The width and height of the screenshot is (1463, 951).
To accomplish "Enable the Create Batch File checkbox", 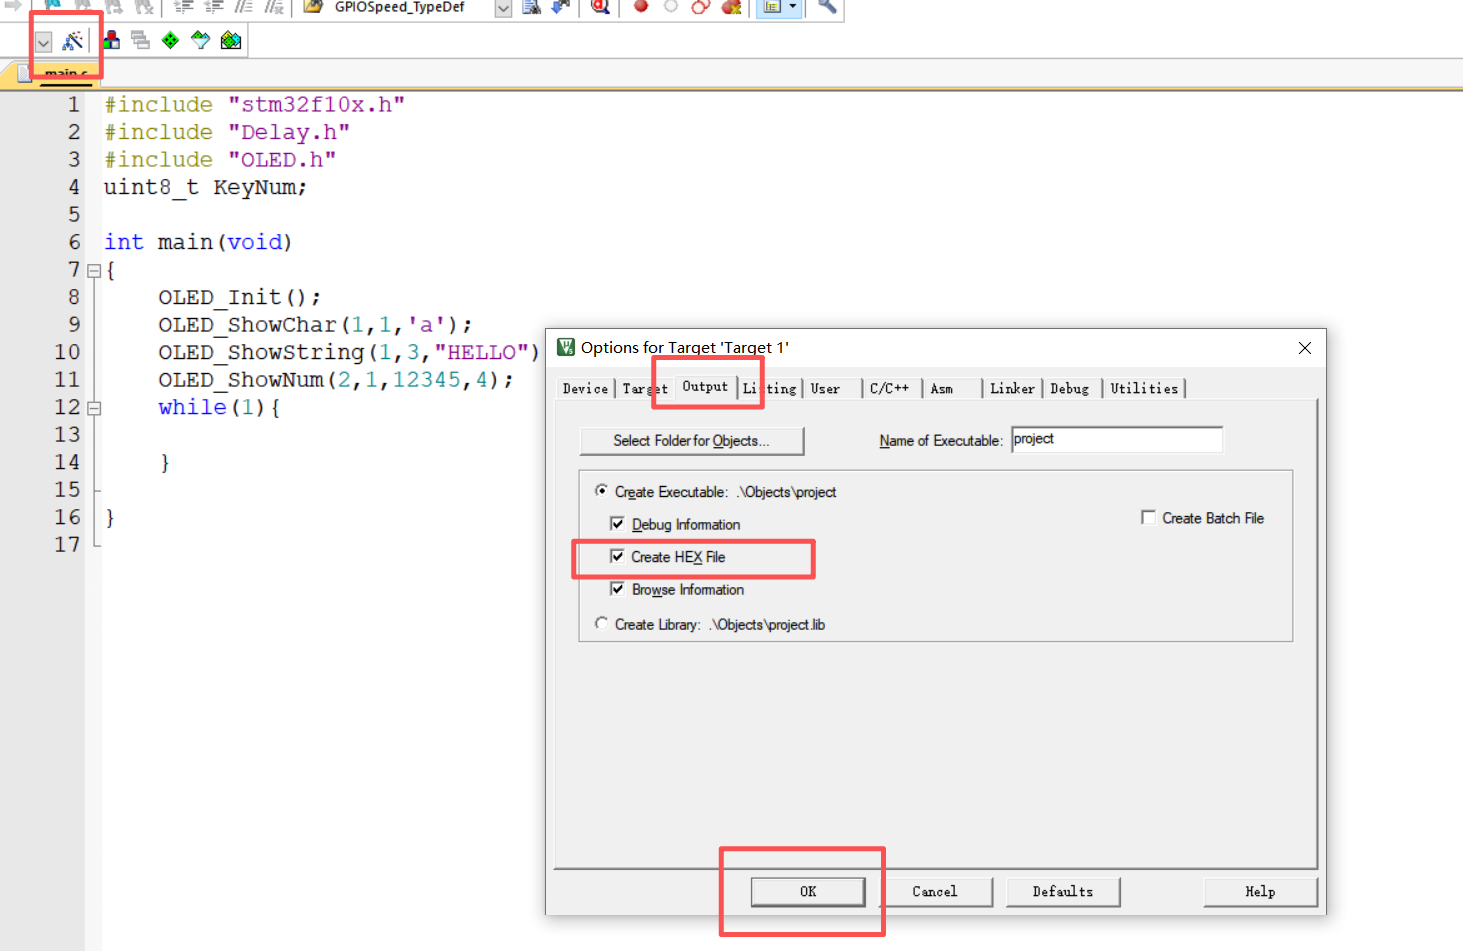I will click(1148, 517).
